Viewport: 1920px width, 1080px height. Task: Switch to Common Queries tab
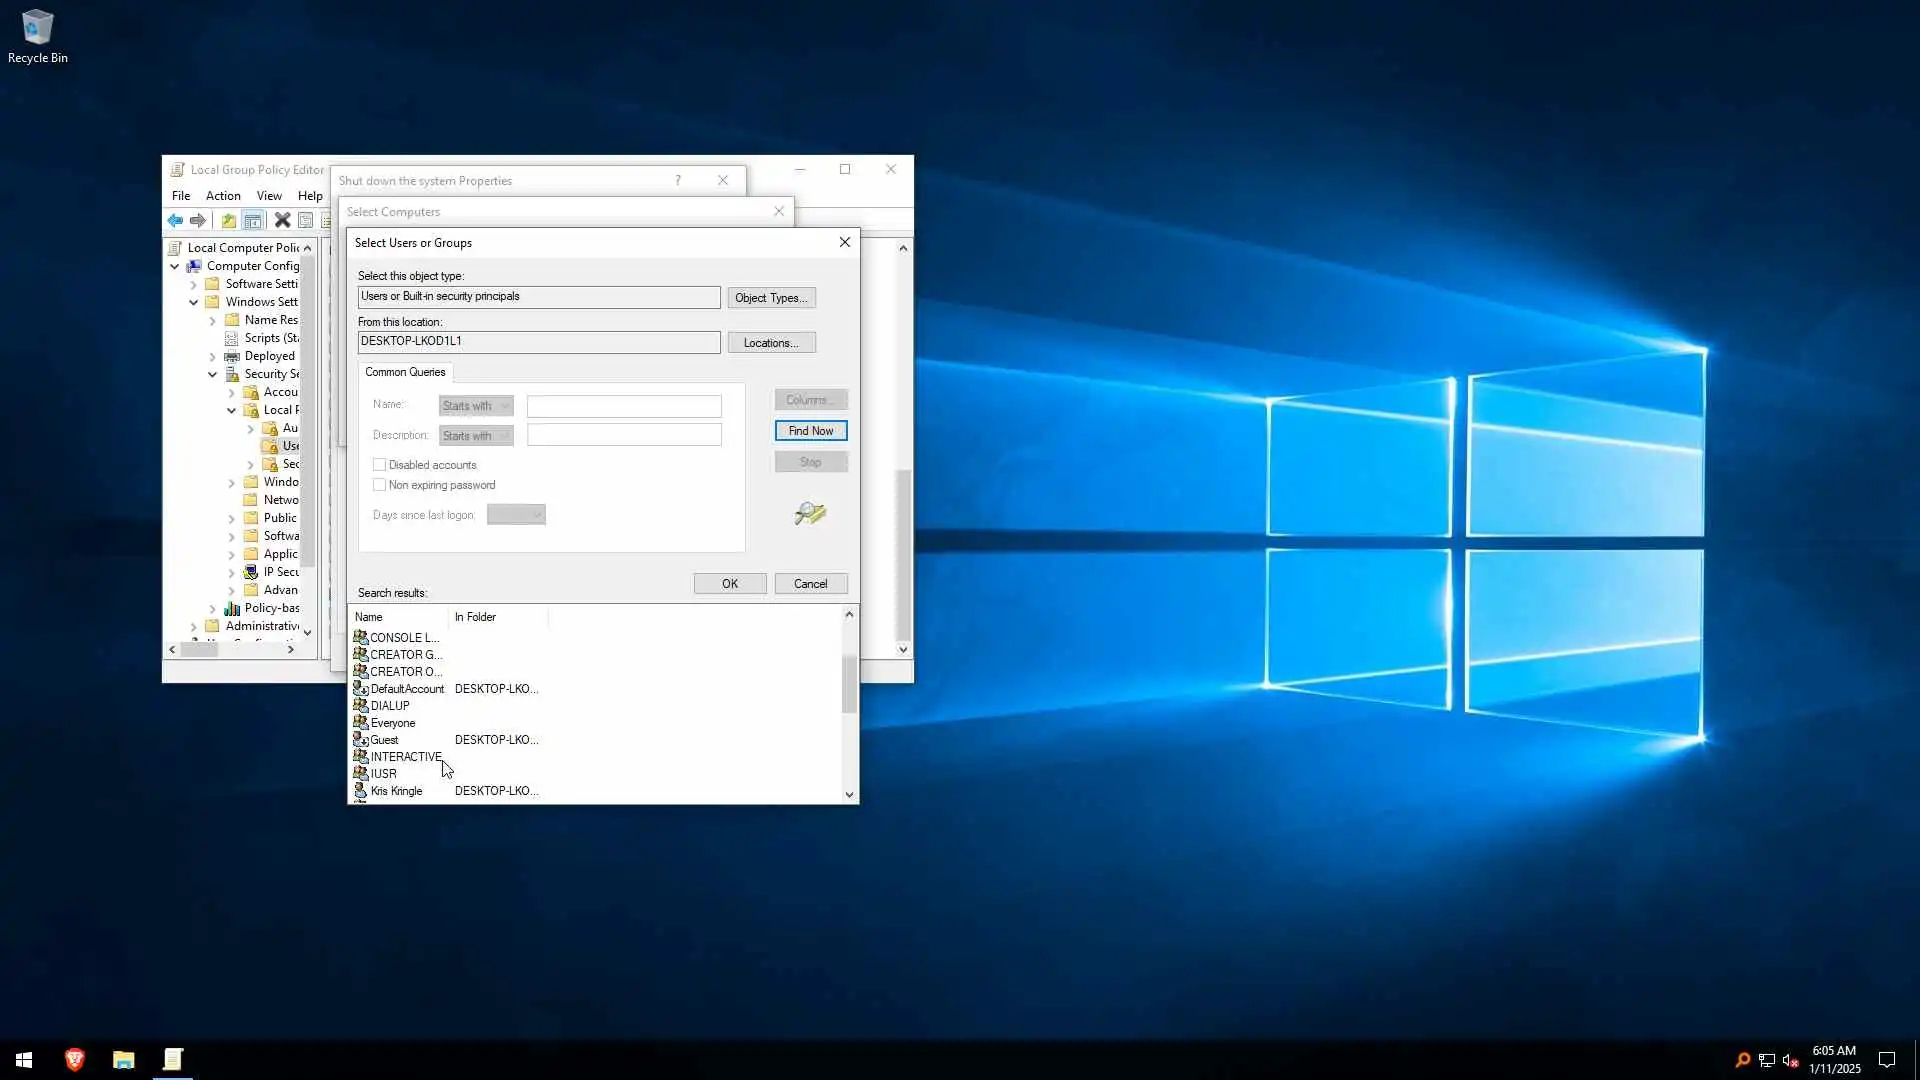tap(405, 372)
